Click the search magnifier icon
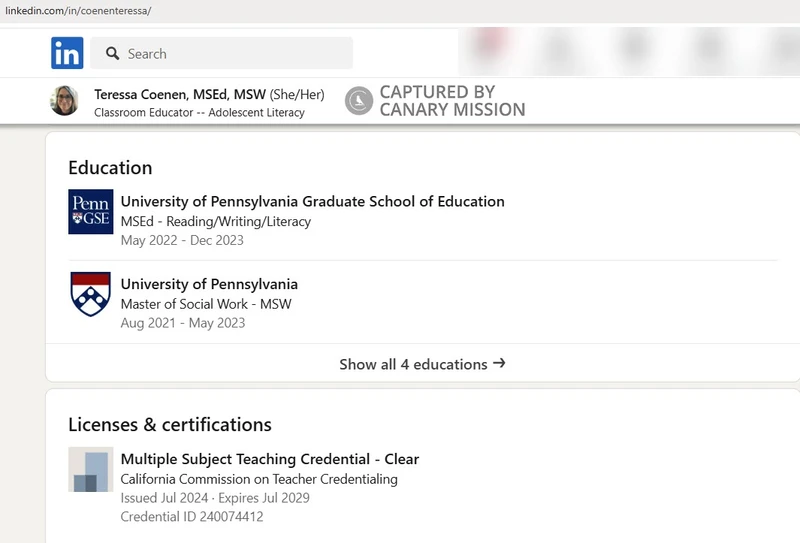This screenshot has height=543, width=800. [x=113, y=54]
